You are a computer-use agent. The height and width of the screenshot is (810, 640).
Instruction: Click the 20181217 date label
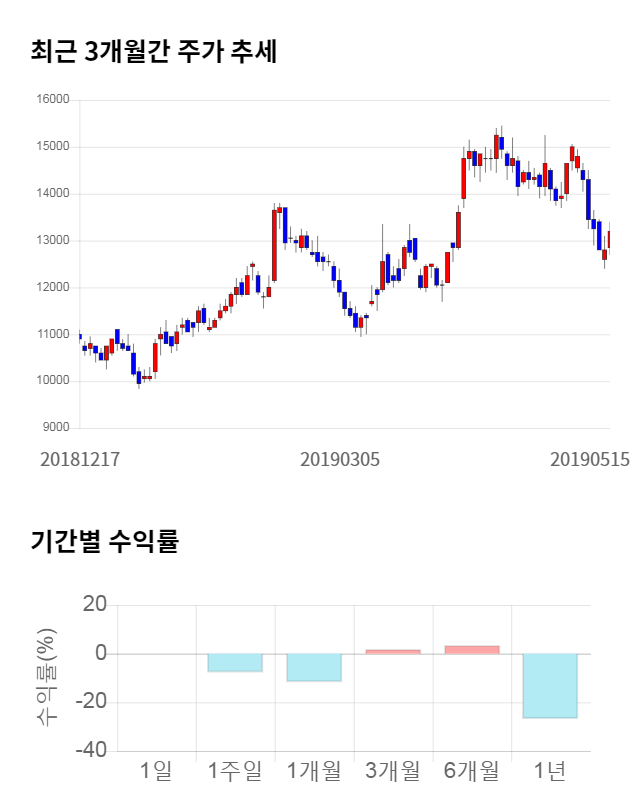[80, 460]
